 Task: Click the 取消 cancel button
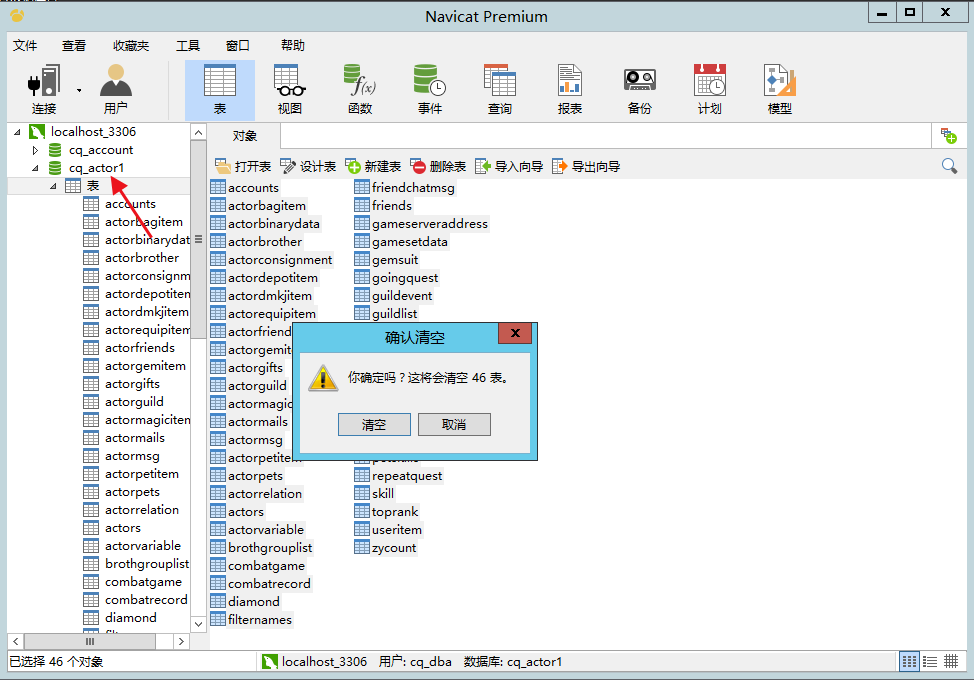[x=454, y=425]
